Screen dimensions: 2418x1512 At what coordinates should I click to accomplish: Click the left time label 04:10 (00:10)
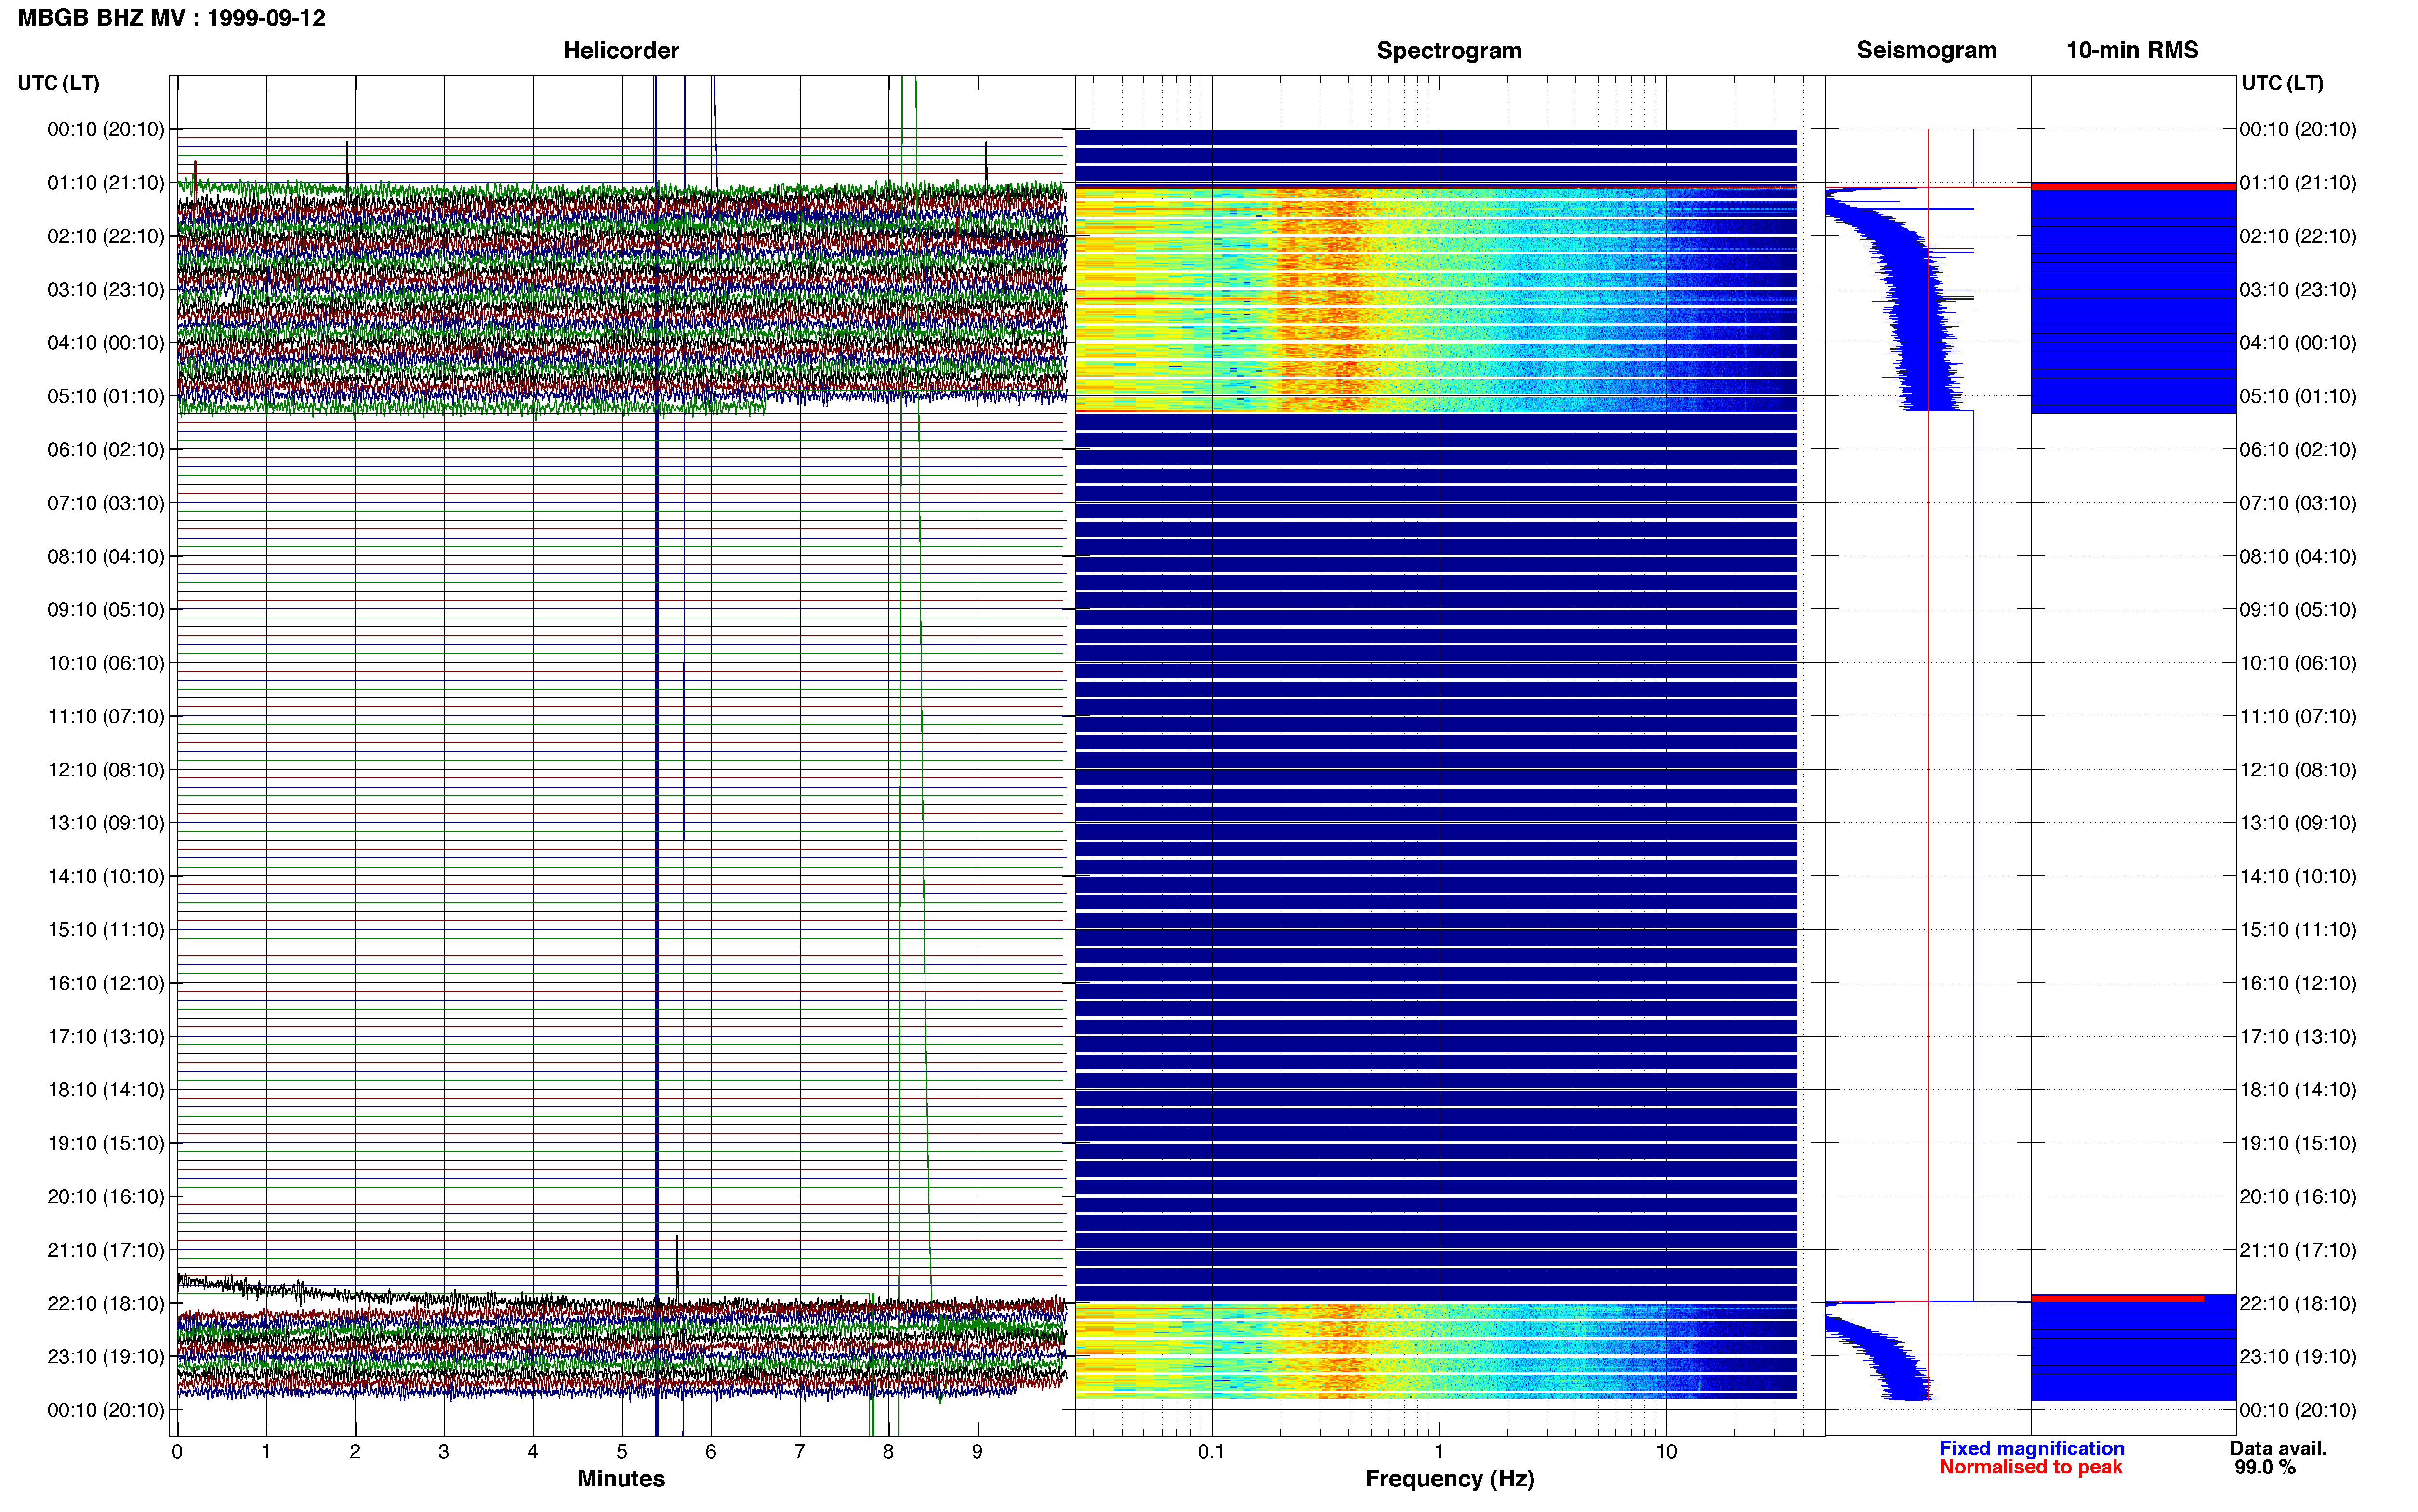tap(106, 343)
